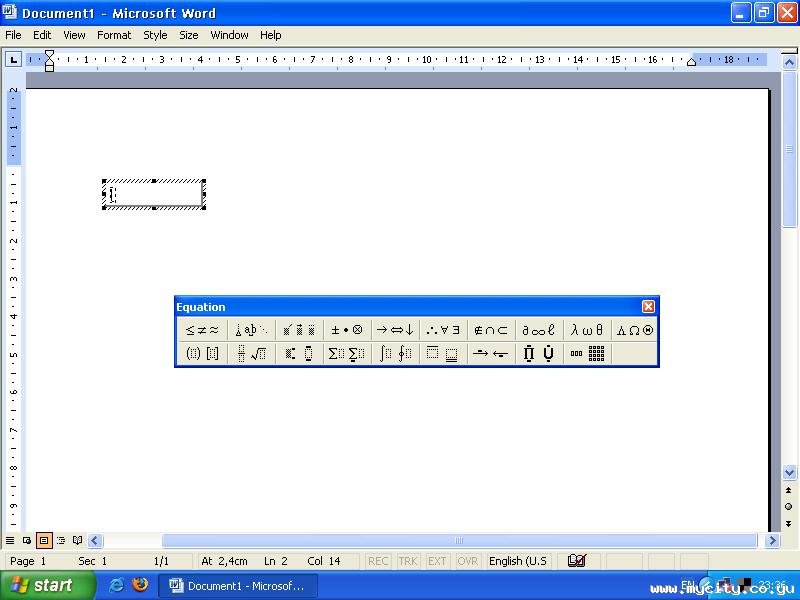Open the underbar and overbar templates palette
Screen dimensions: 800x600
(443, 353)
